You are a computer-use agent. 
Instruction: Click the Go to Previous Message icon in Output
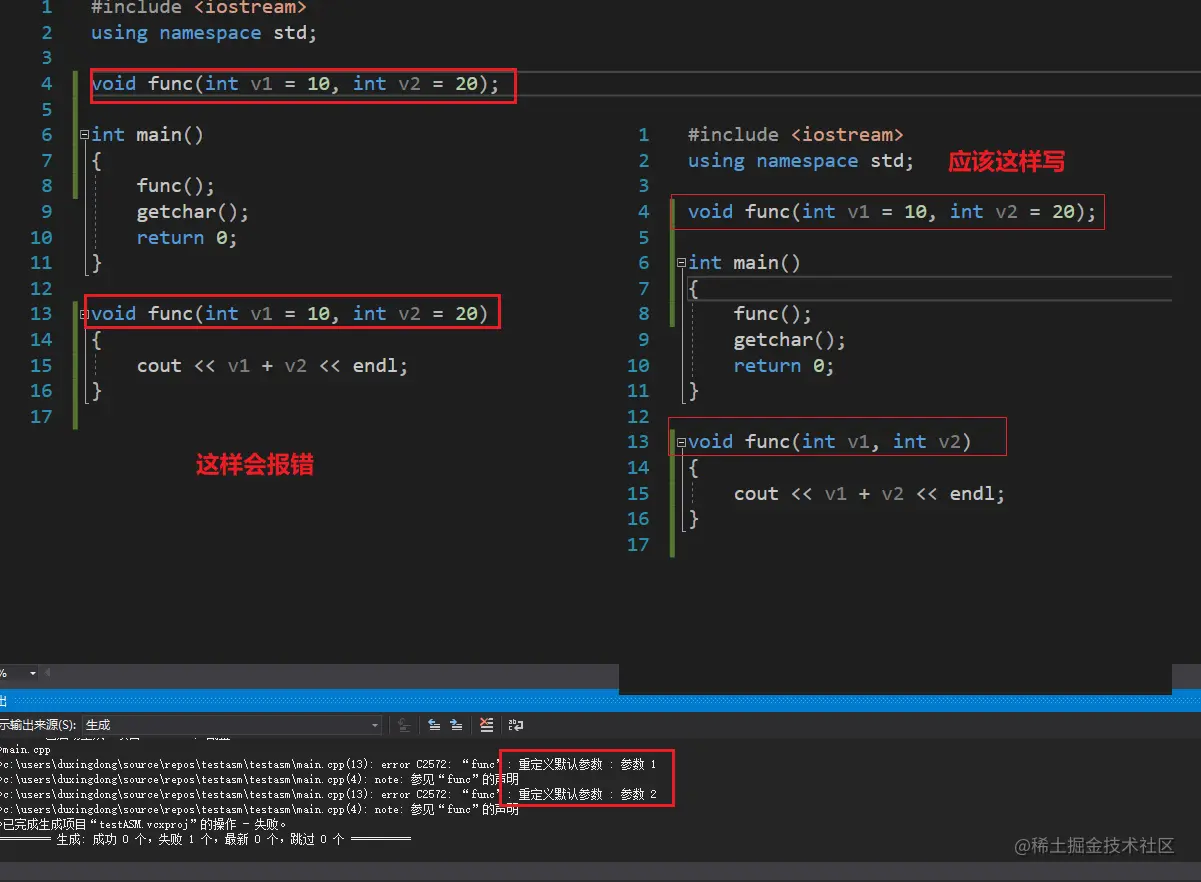click(434, 725)
